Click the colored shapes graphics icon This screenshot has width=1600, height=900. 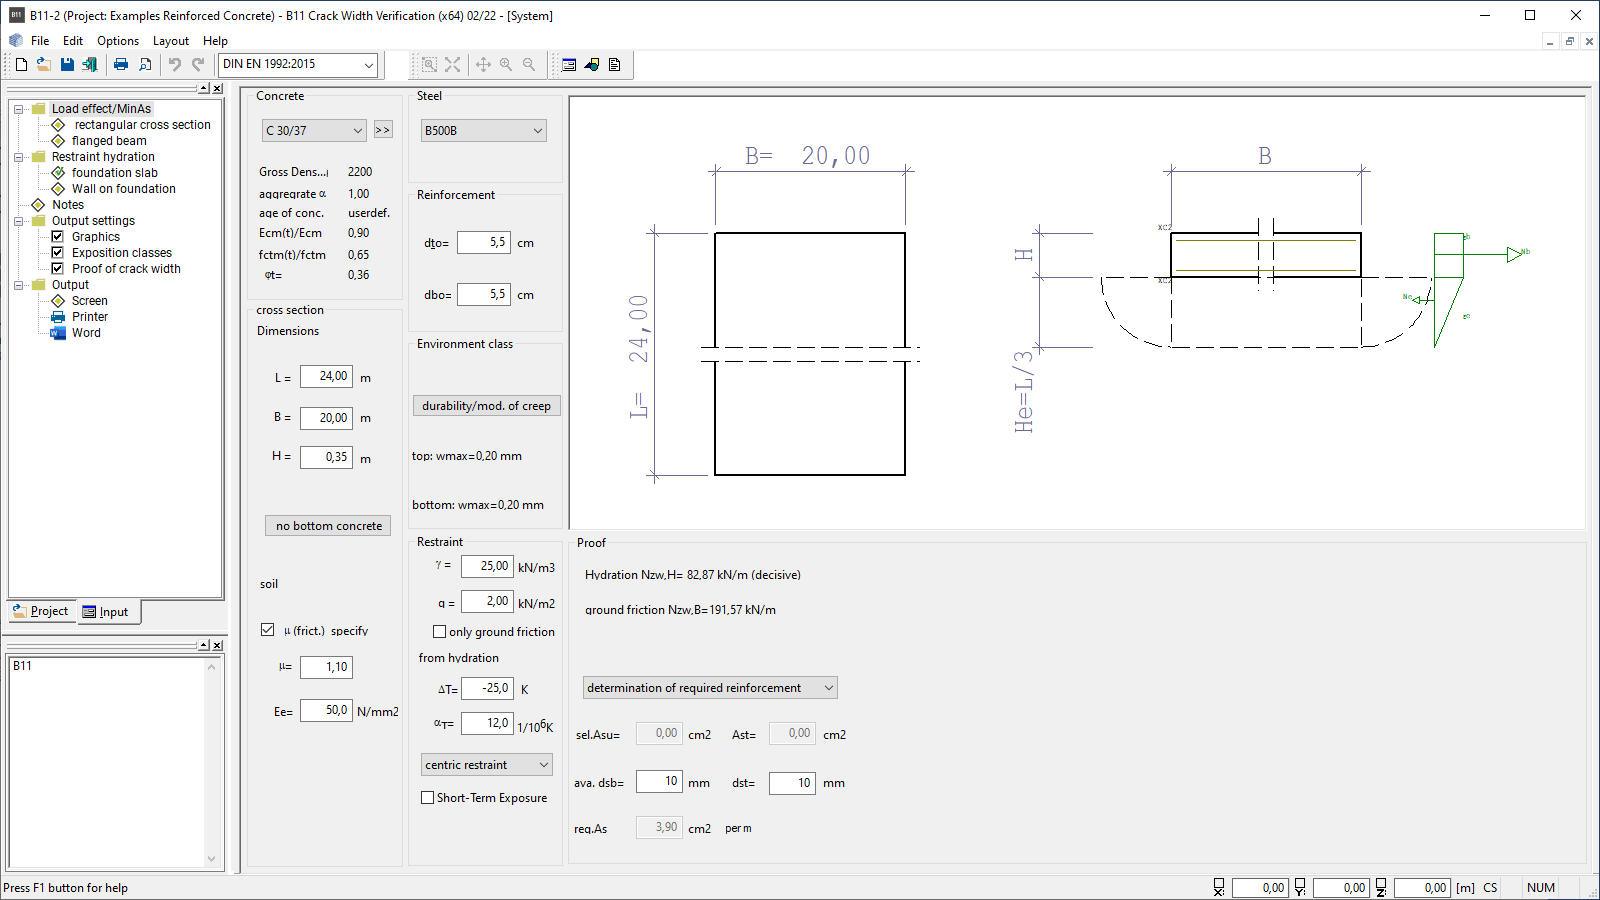592,64
